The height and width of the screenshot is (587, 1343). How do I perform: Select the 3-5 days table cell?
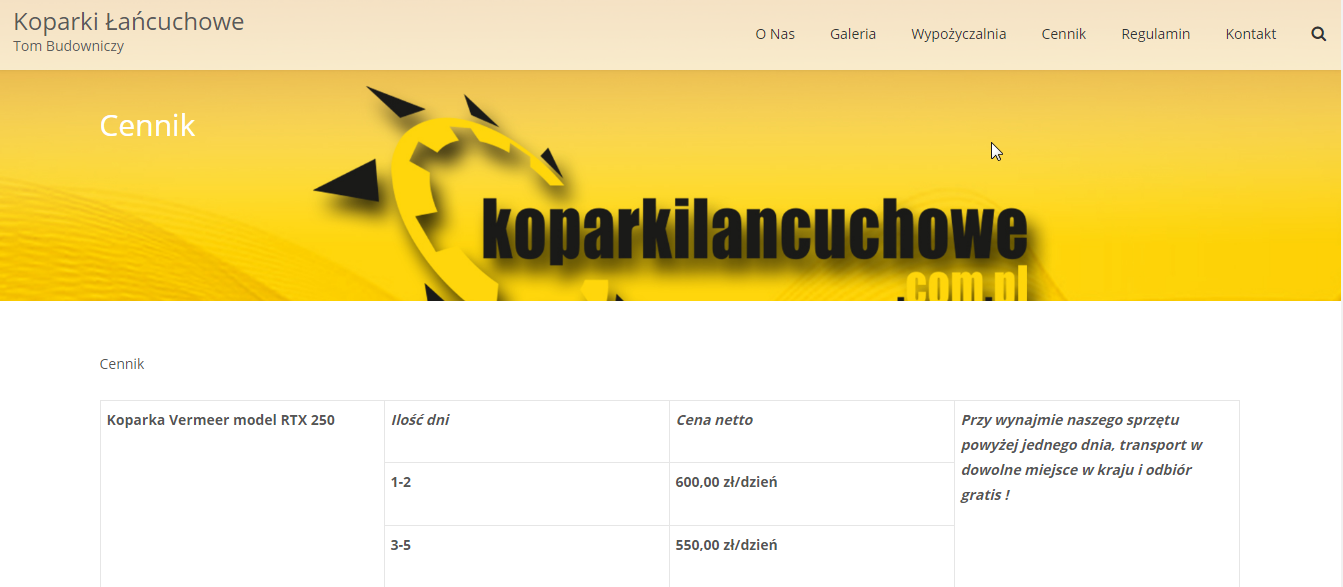click(527, 556)
